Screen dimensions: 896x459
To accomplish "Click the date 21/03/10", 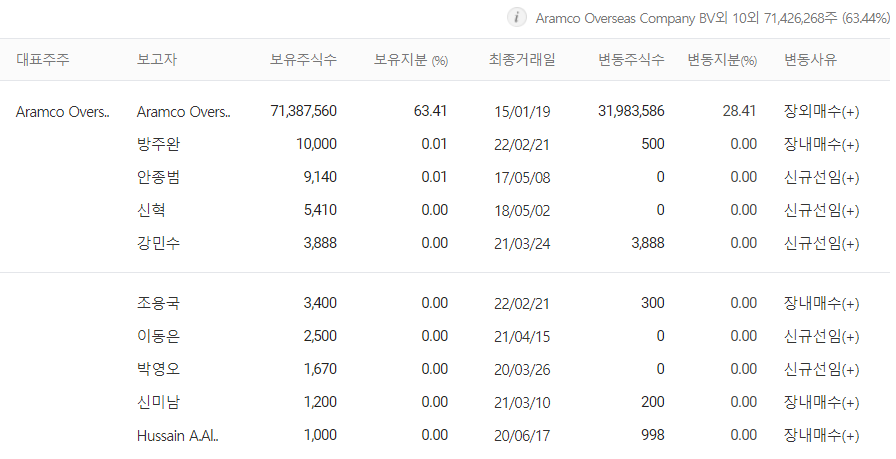I will point(522,403).
